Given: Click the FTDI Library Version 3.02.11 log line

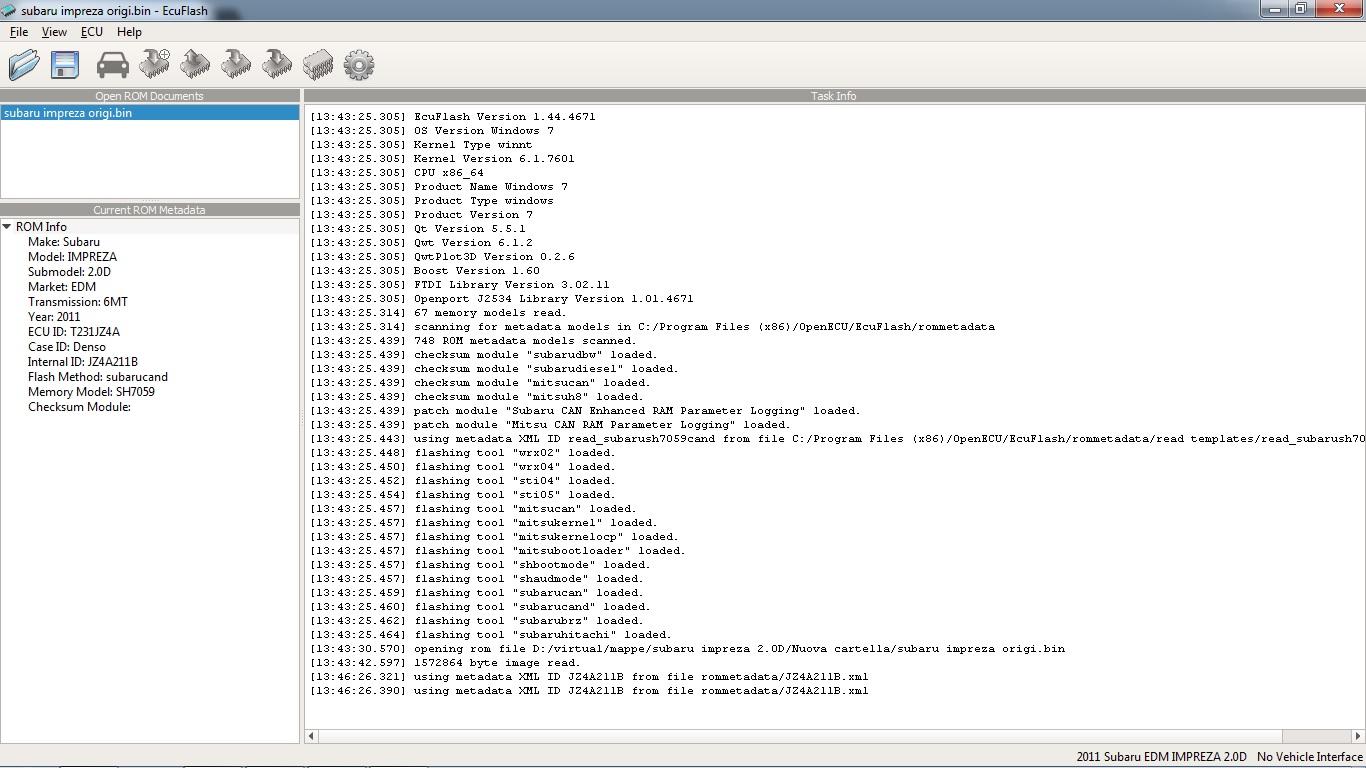Looking at the screenshot, I should [460, 284].
